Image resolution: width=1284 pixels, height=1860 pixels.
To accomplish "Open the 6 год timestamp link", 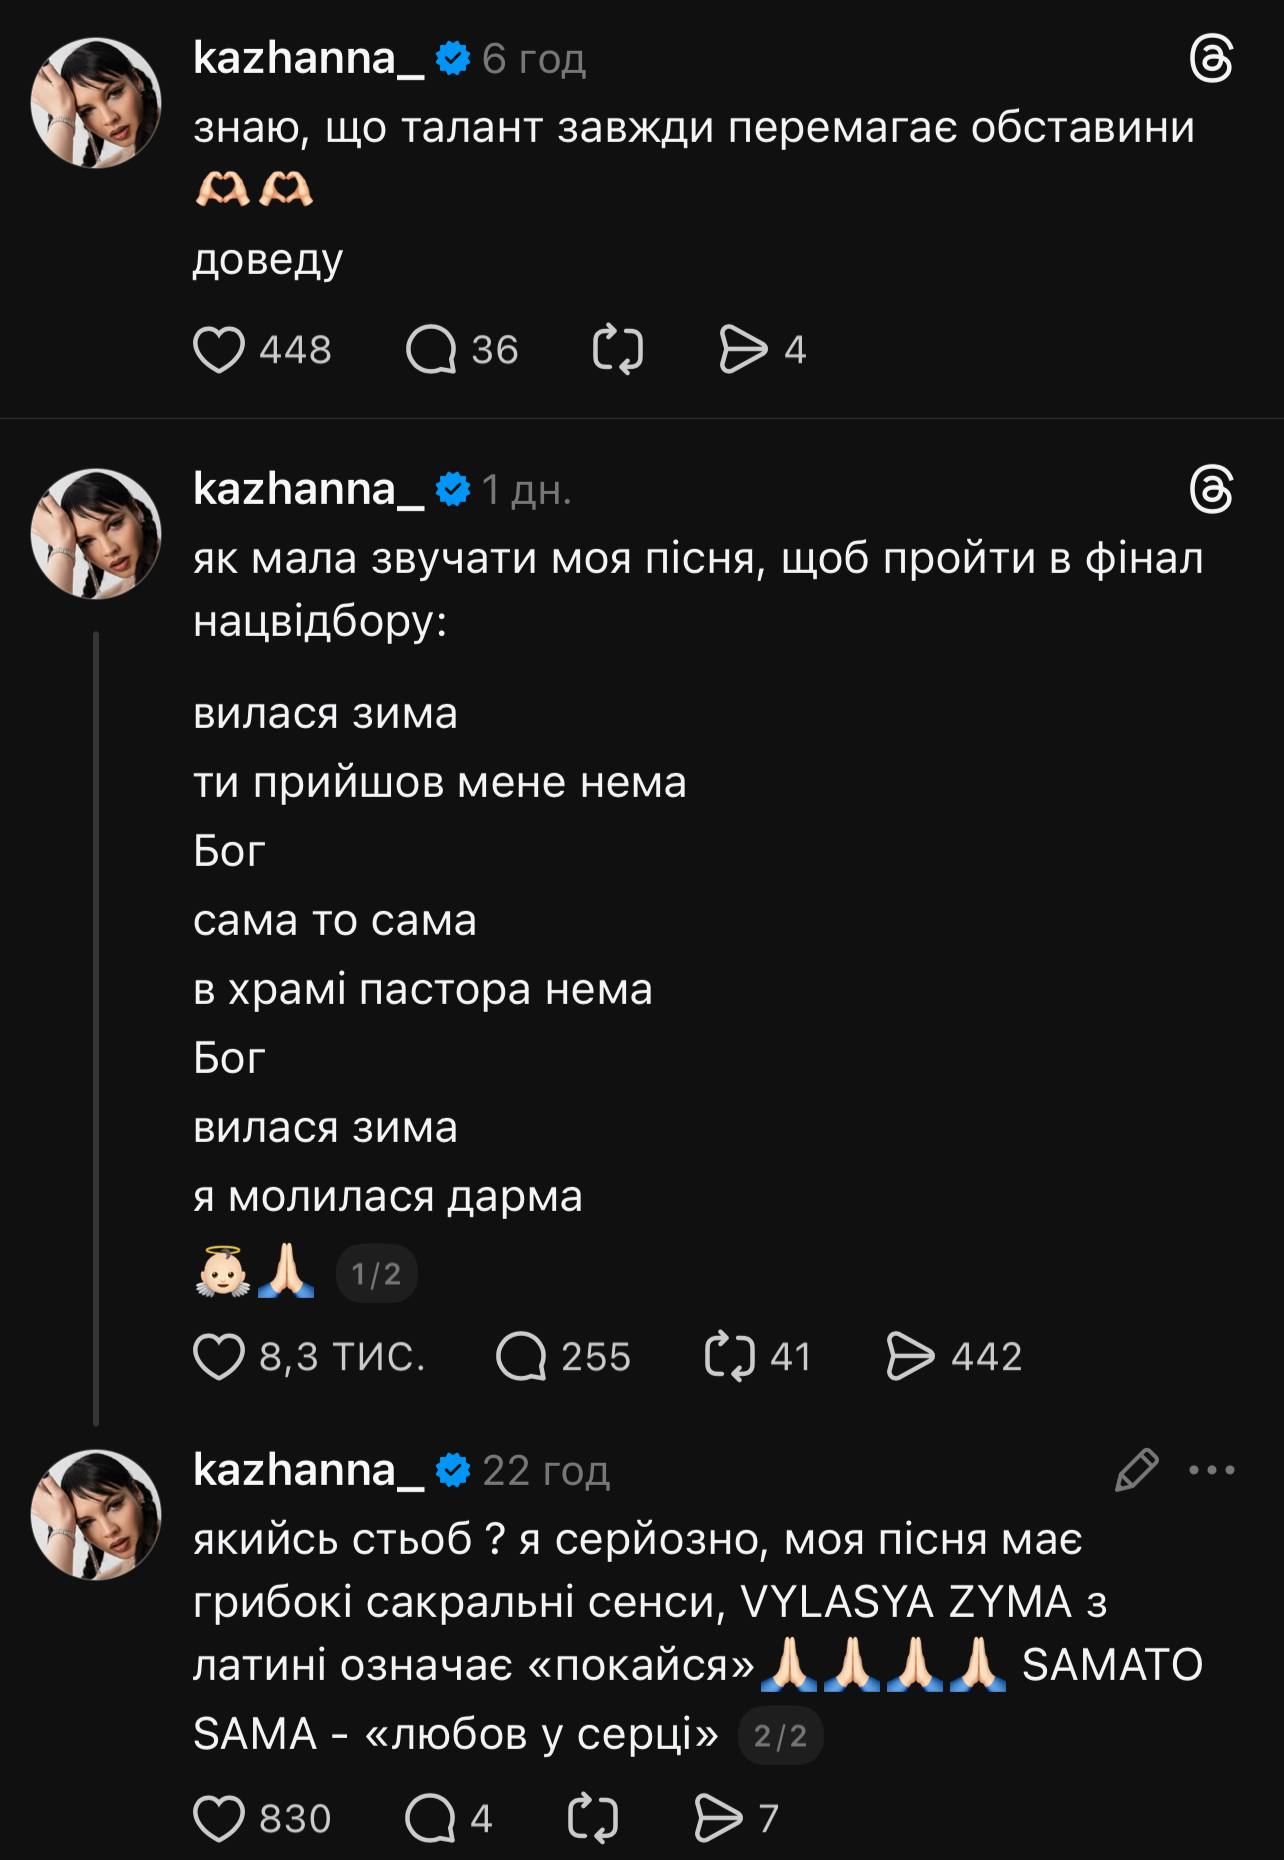I will coord(531,60).
